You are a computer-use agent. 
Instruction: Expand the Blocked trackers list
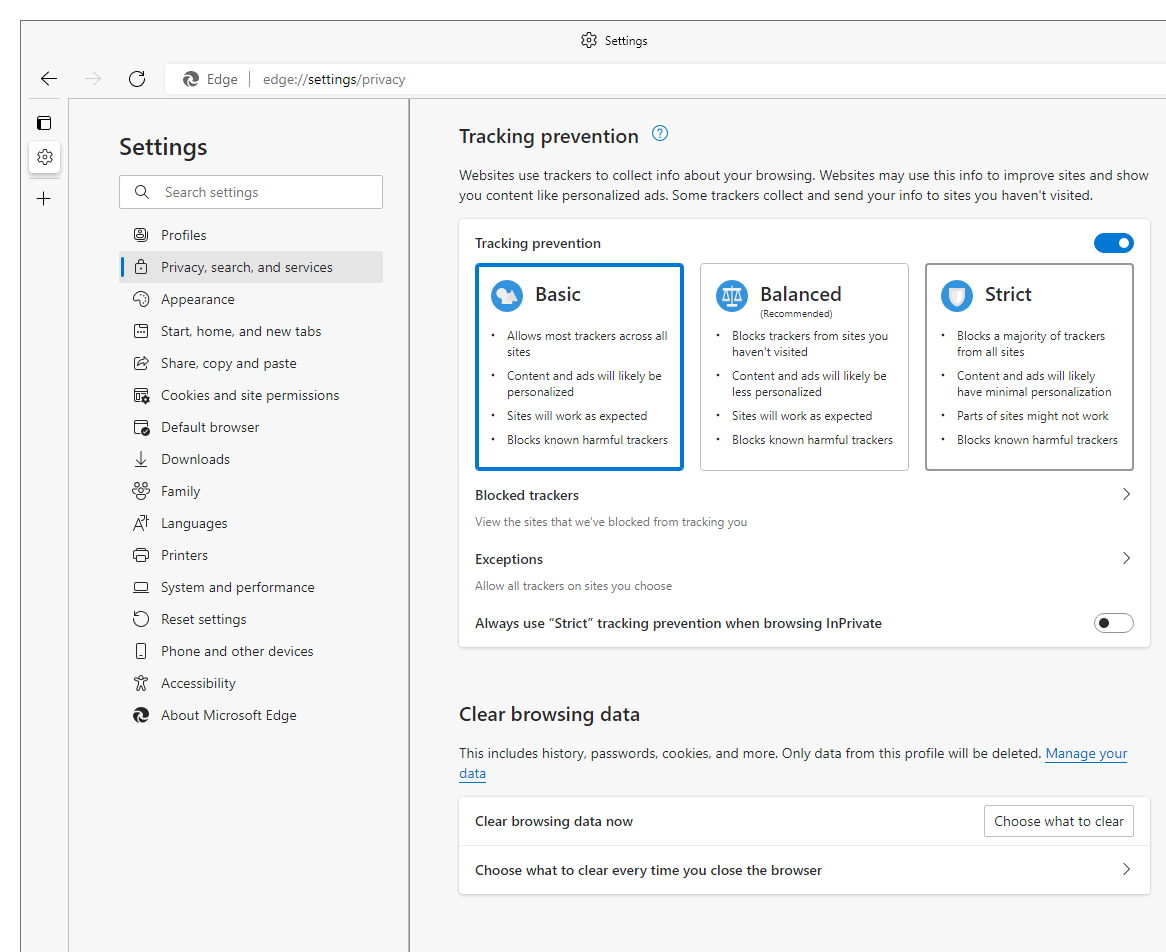[x=1126, y=493]
